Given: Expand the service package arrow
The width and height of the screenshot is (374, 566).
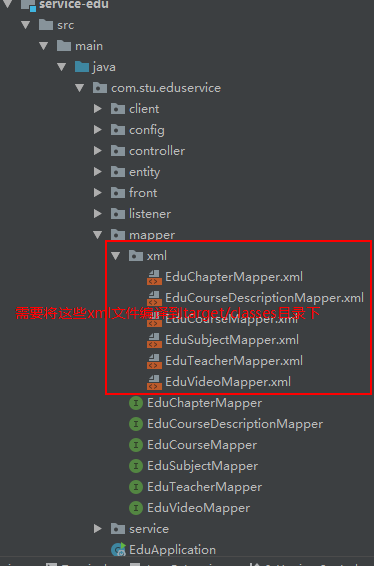Looking at the screenshot, I should click(x=98, y=528).
